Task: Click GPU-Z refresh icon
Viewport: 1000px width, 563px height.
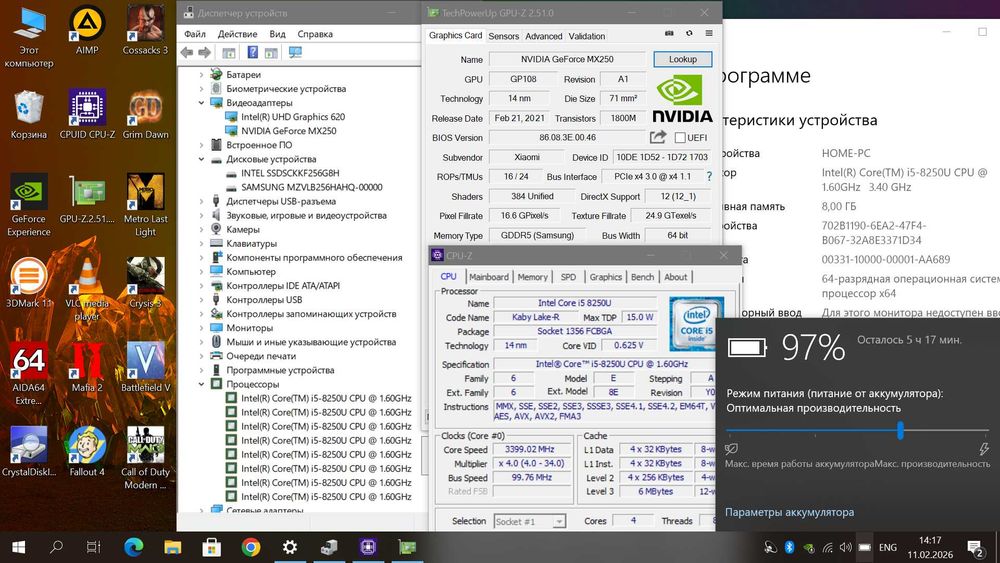Action: (x=689, y=33)
